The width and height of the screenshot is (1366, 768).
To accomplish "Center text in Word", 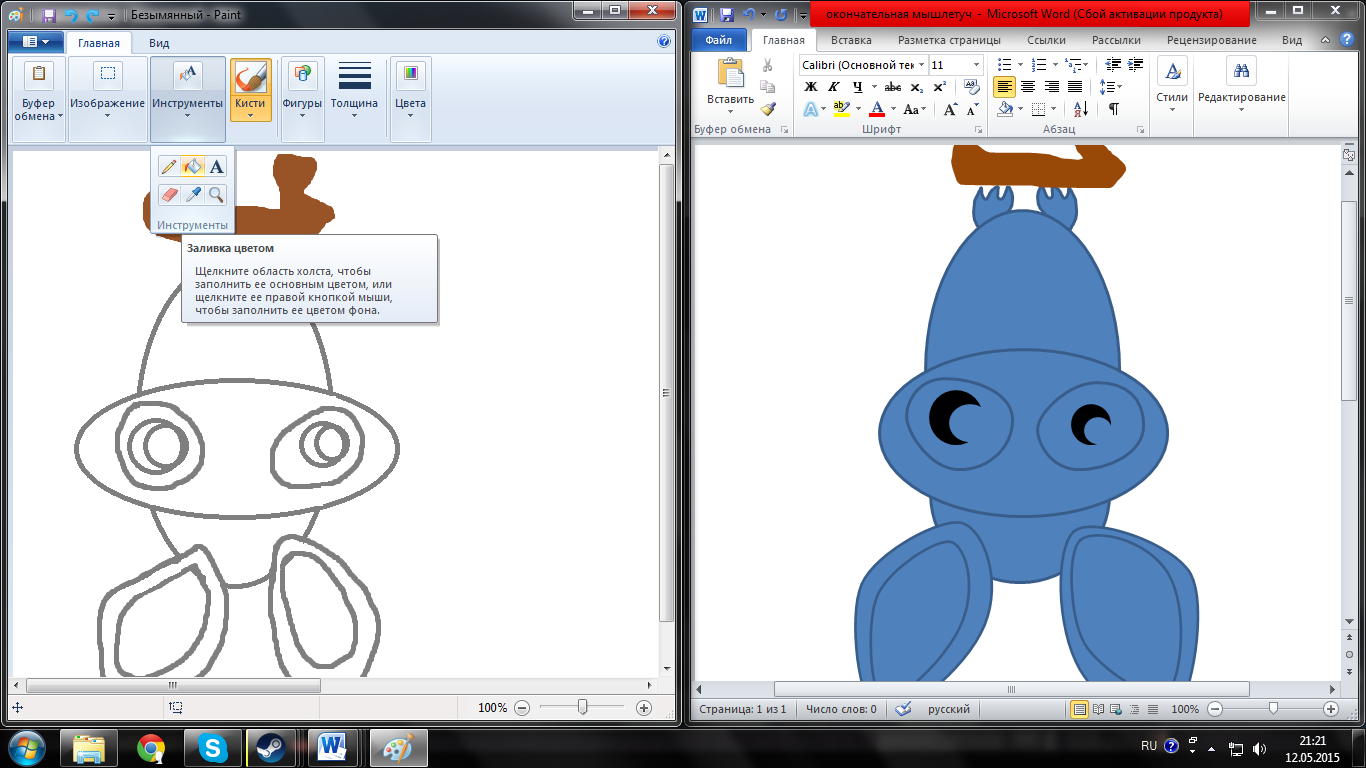I will (x=1028, y=87).
